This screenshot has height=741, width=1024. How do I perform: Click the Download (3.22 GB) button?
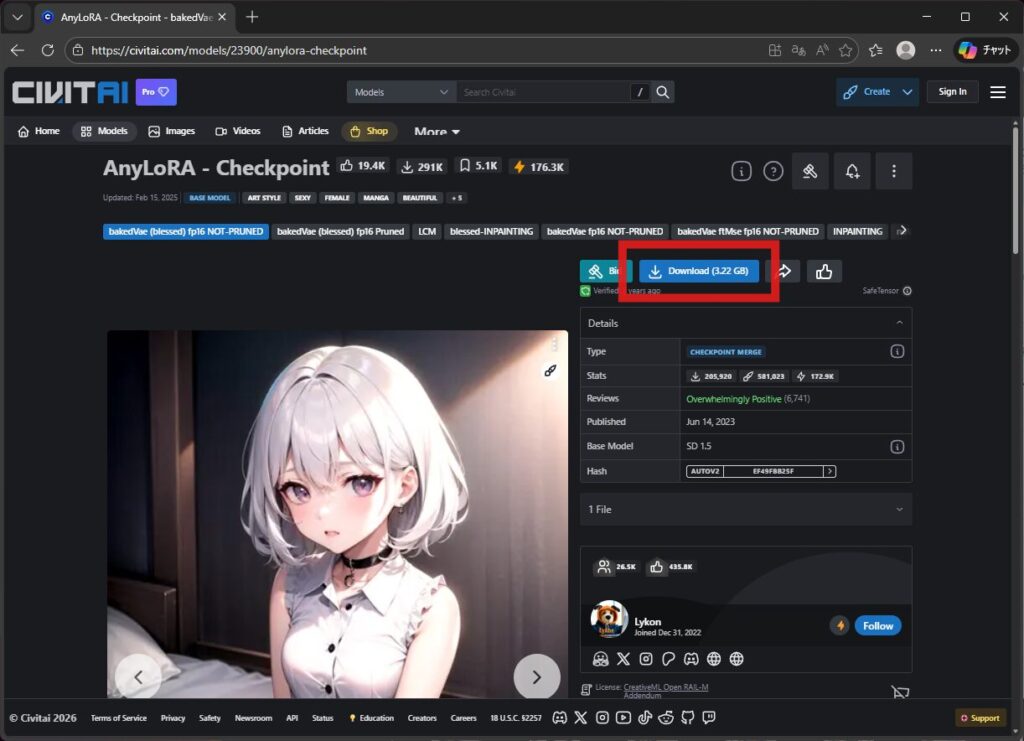coord(699,271)
